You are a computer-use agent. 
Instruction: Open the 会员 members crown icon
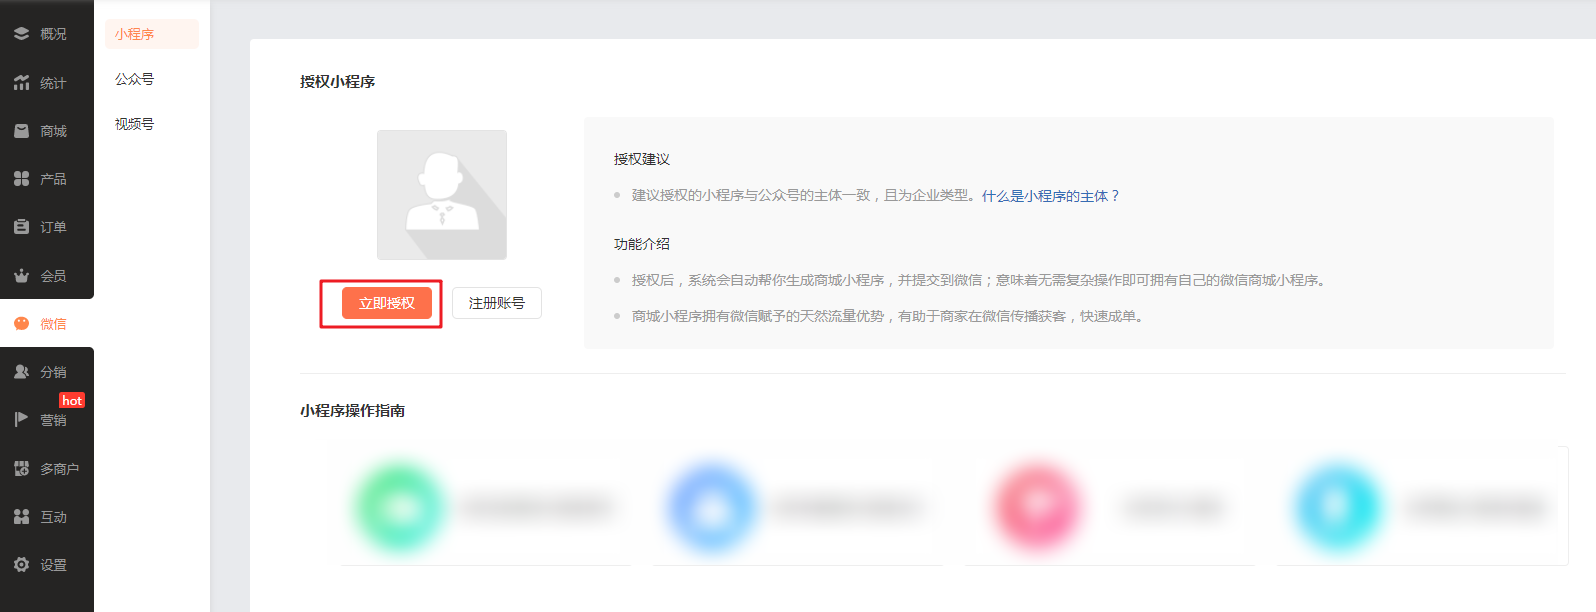click(21, 276)
